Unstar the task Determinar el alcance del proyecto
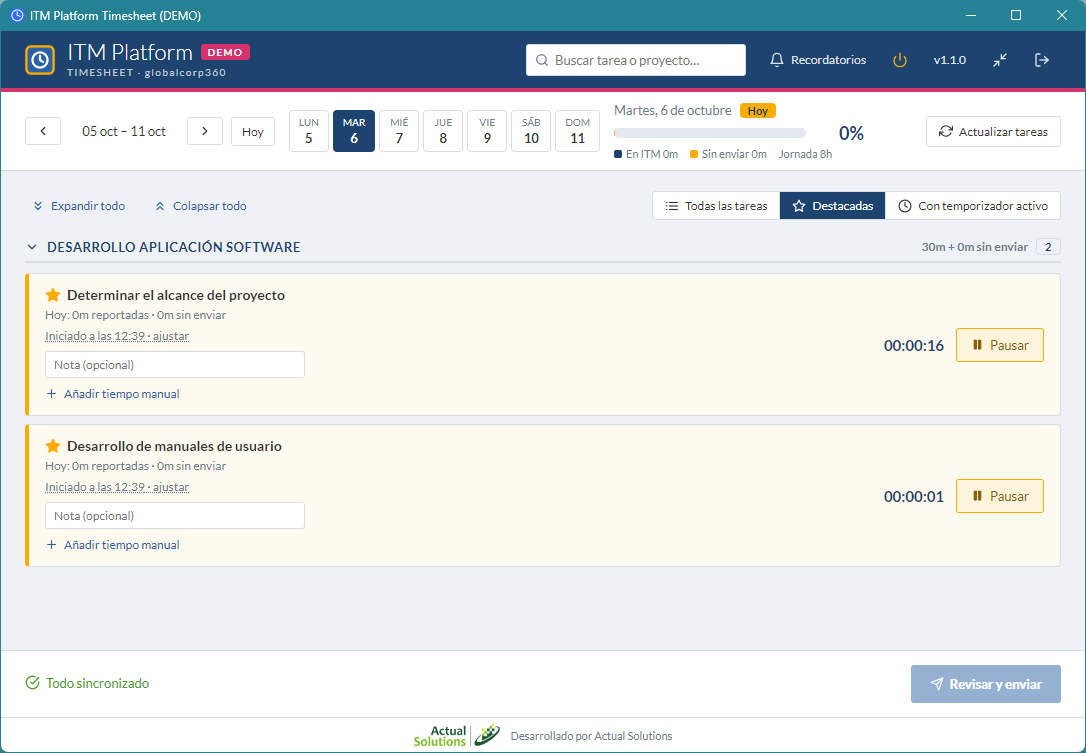Image resolution: width=1086 pixels, height=753 pixels. coord(53,295)
